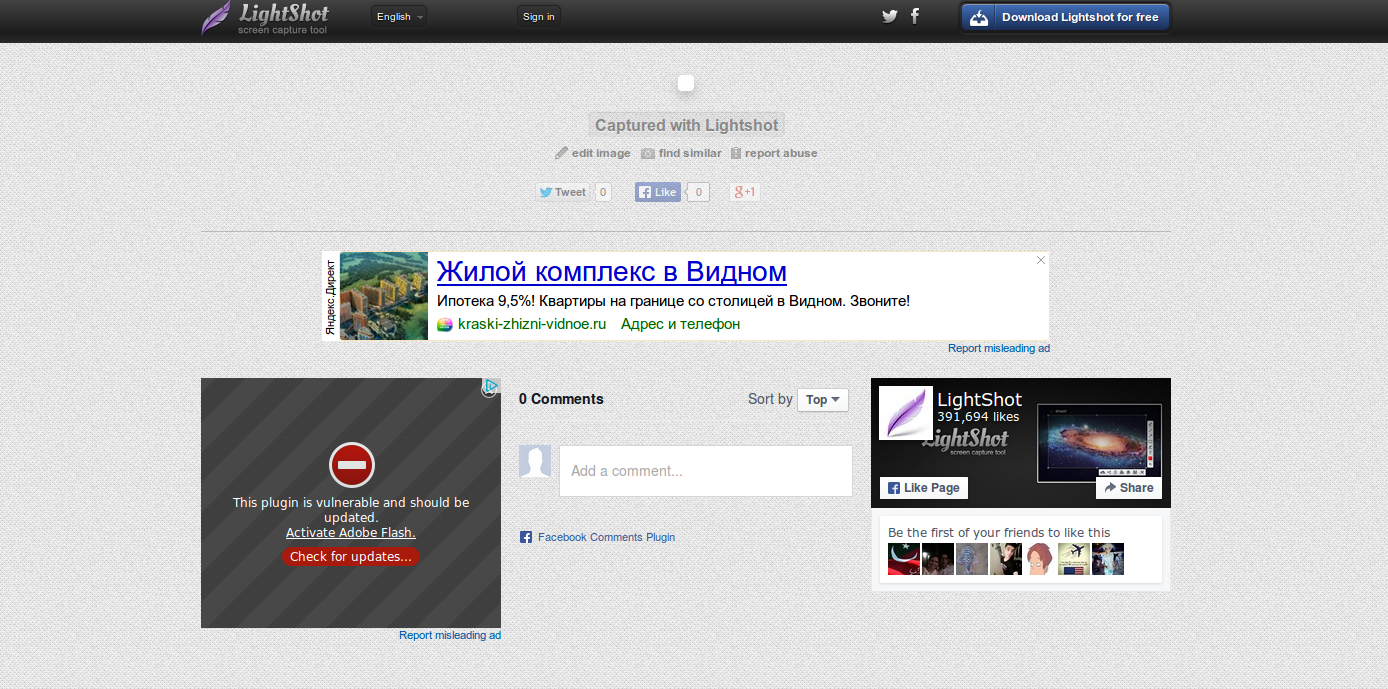Viewport: 1388px width, 689px height.
Task: Click the edit image link
Action: pos(593,153)
